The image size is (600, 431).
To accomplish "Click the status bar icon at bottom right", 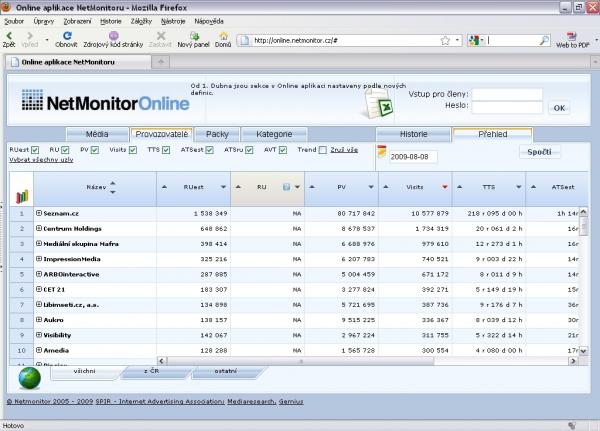I will pyautogui.click(x=572, y=426).
